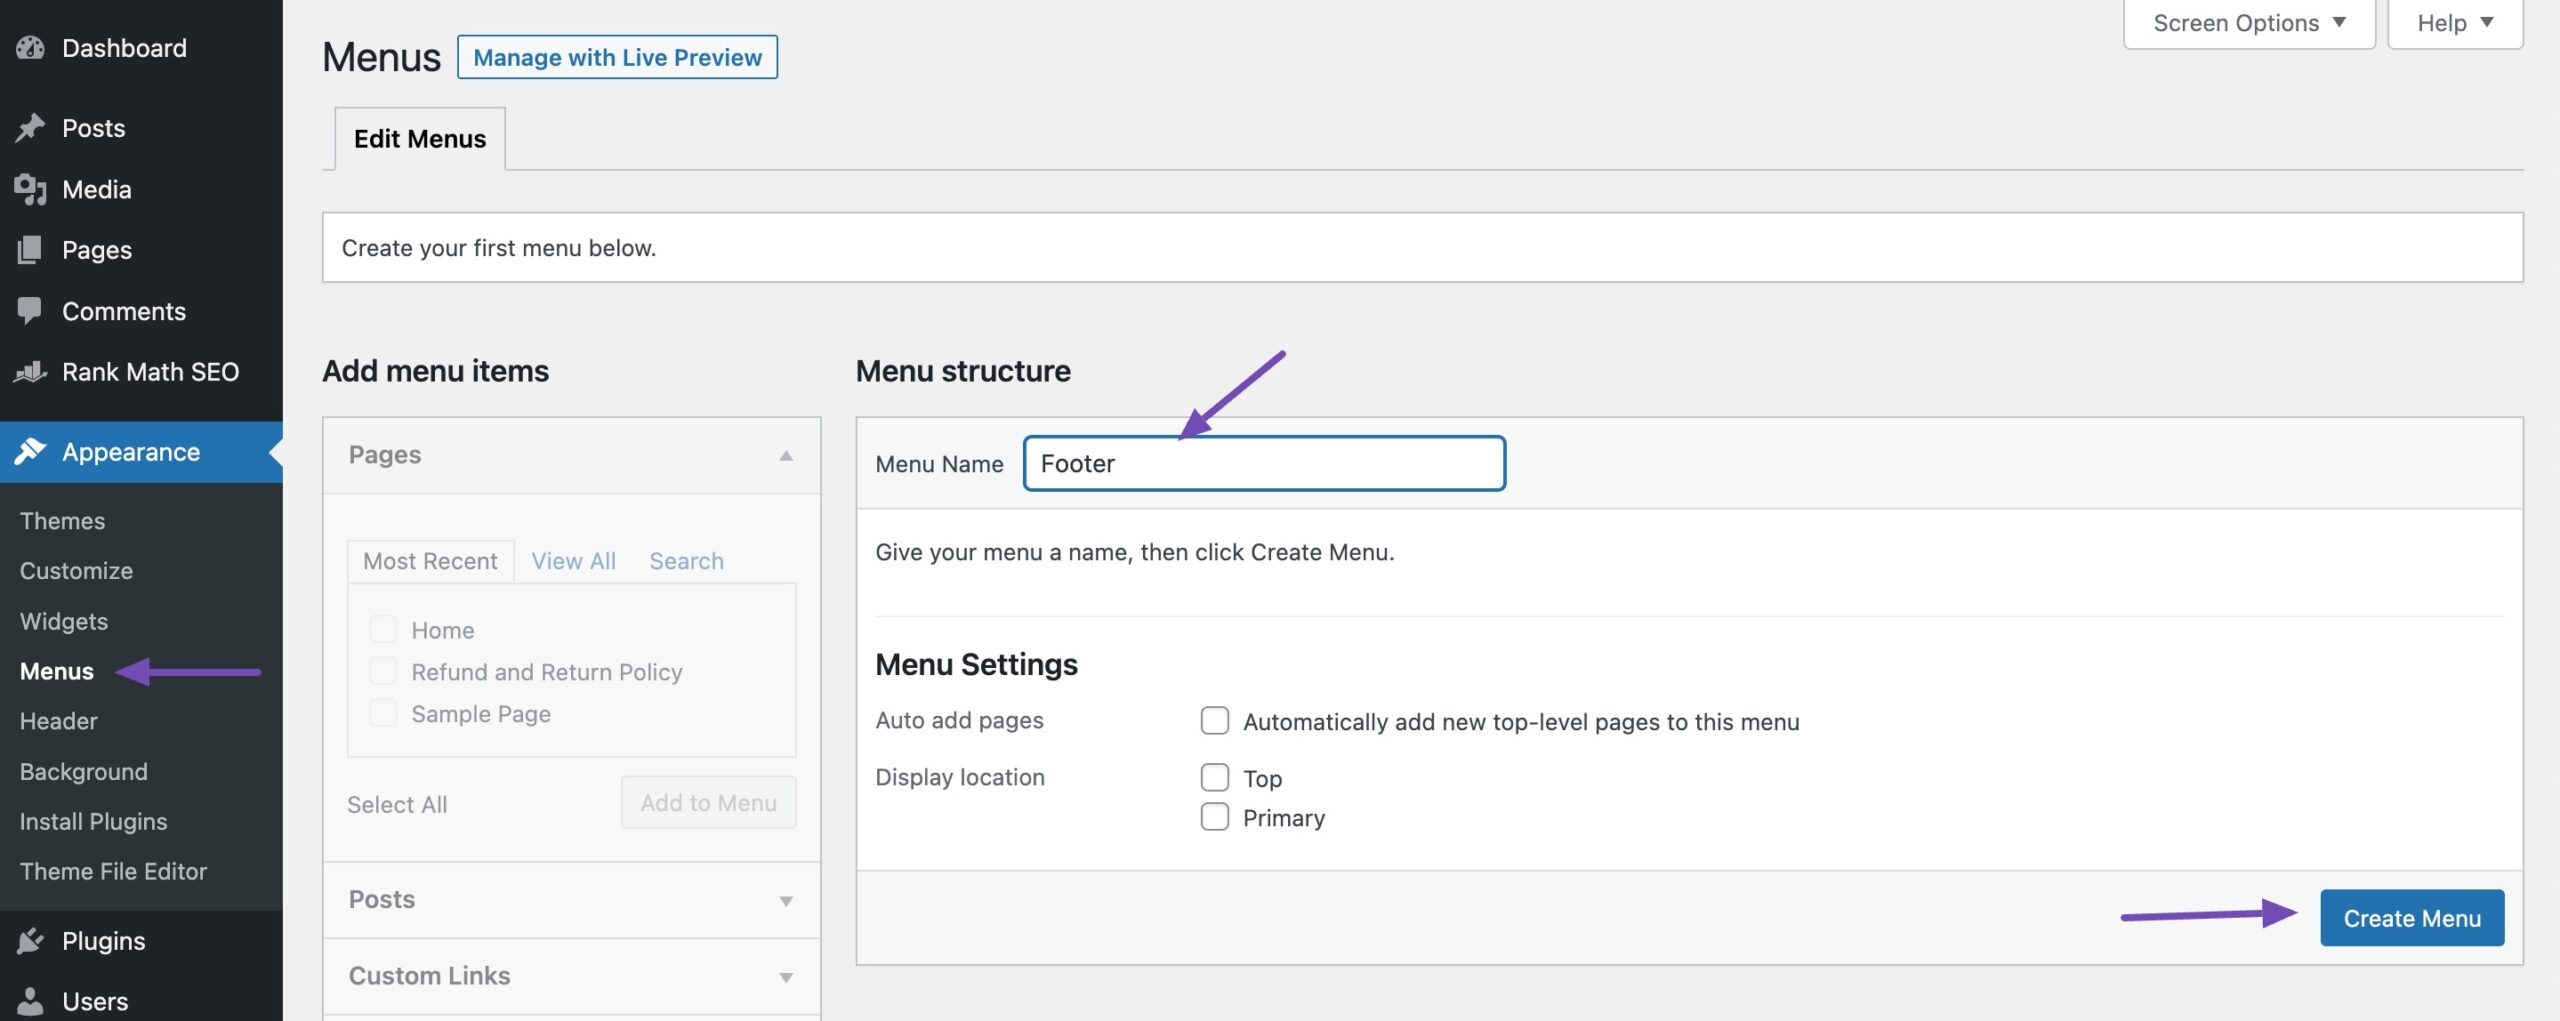Open the Plugins menu item

(x=141, y=941)
